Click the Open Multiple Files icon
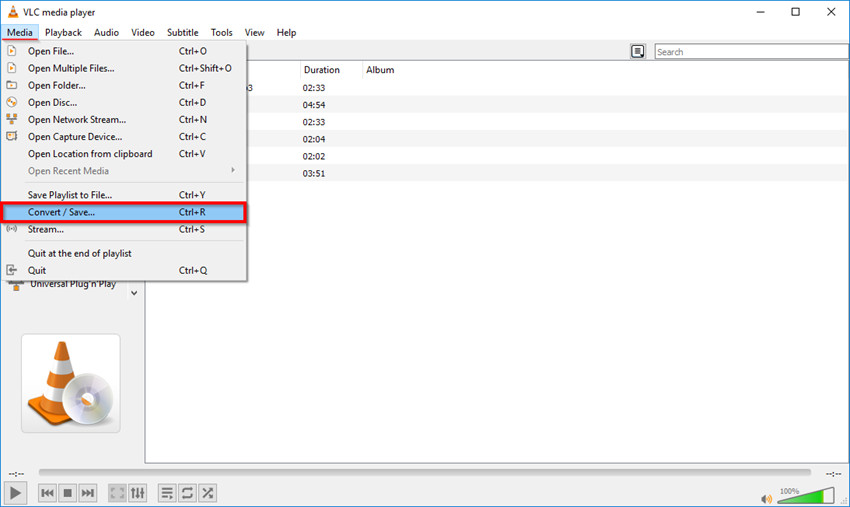The height and width of the screenshot is (507, 850). (x=11, y=68)
